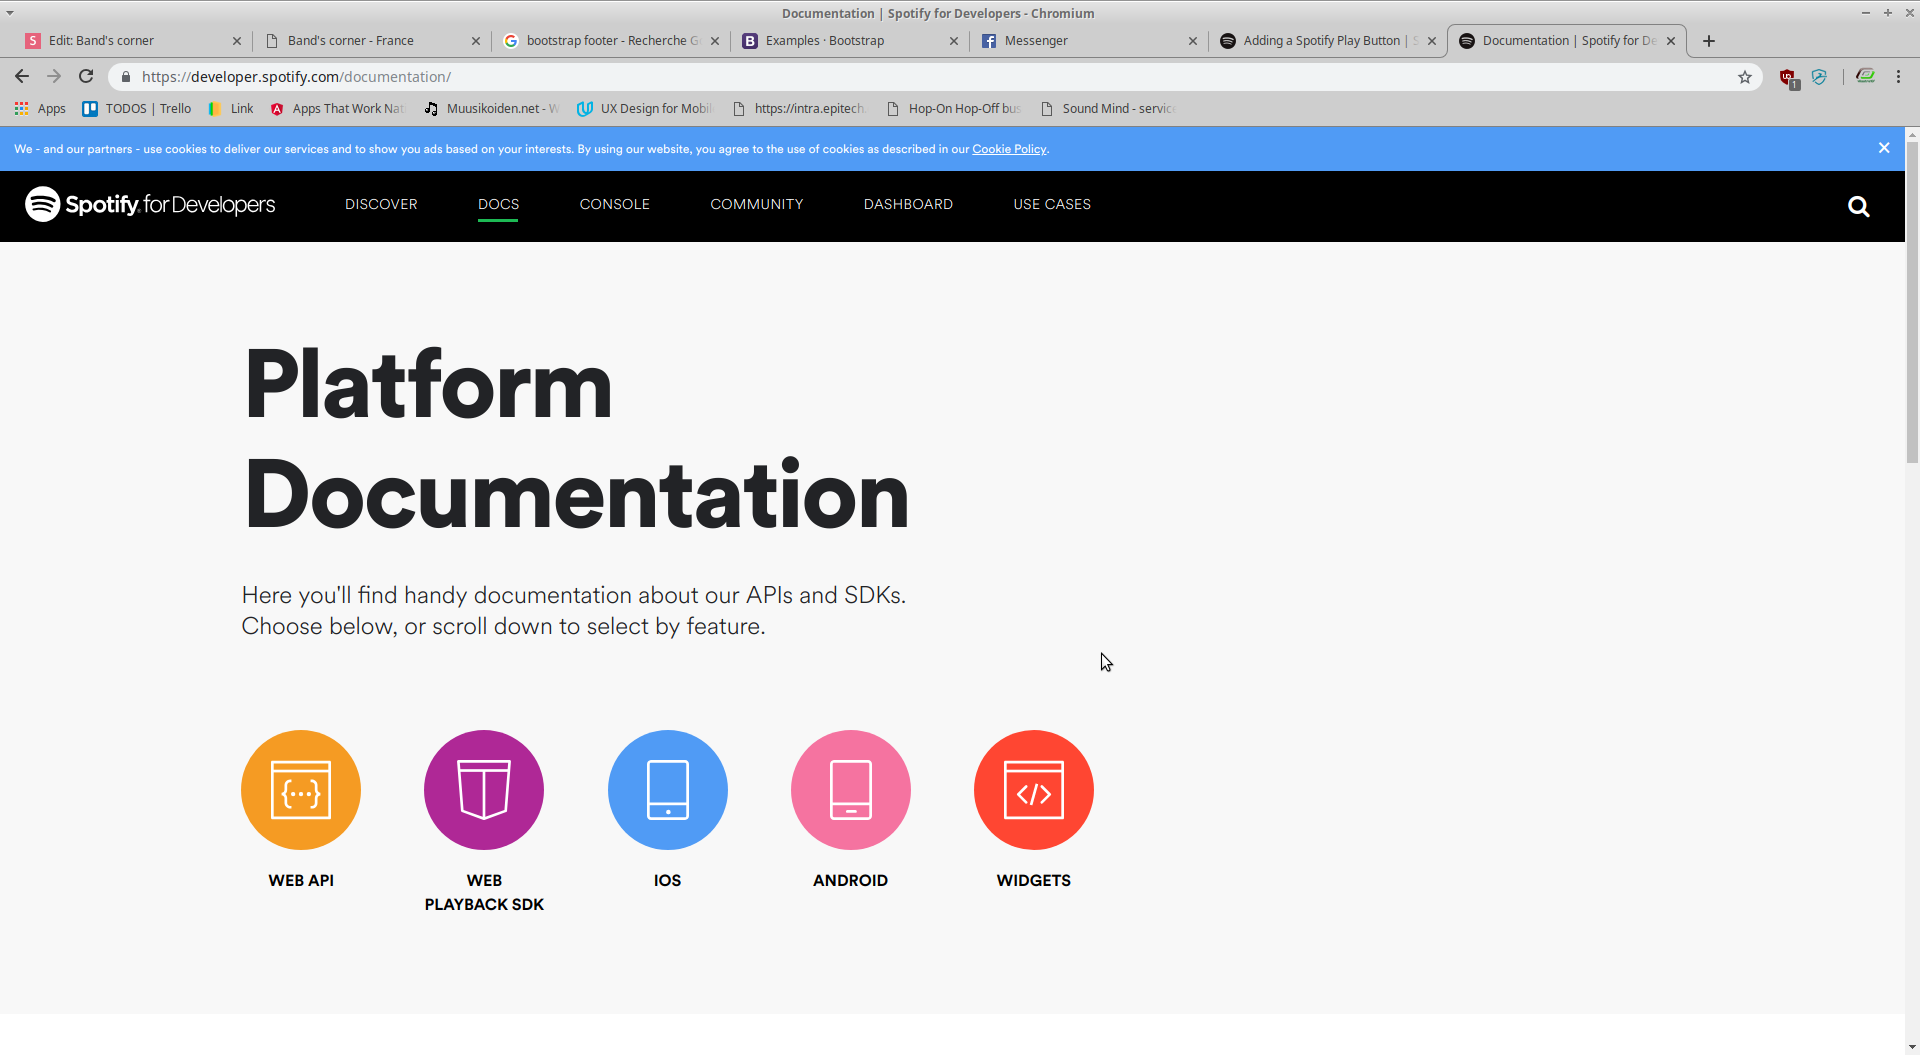Open the Dashboard nav item
This screenshot has height=1055, width=1920.
(908, 204)
